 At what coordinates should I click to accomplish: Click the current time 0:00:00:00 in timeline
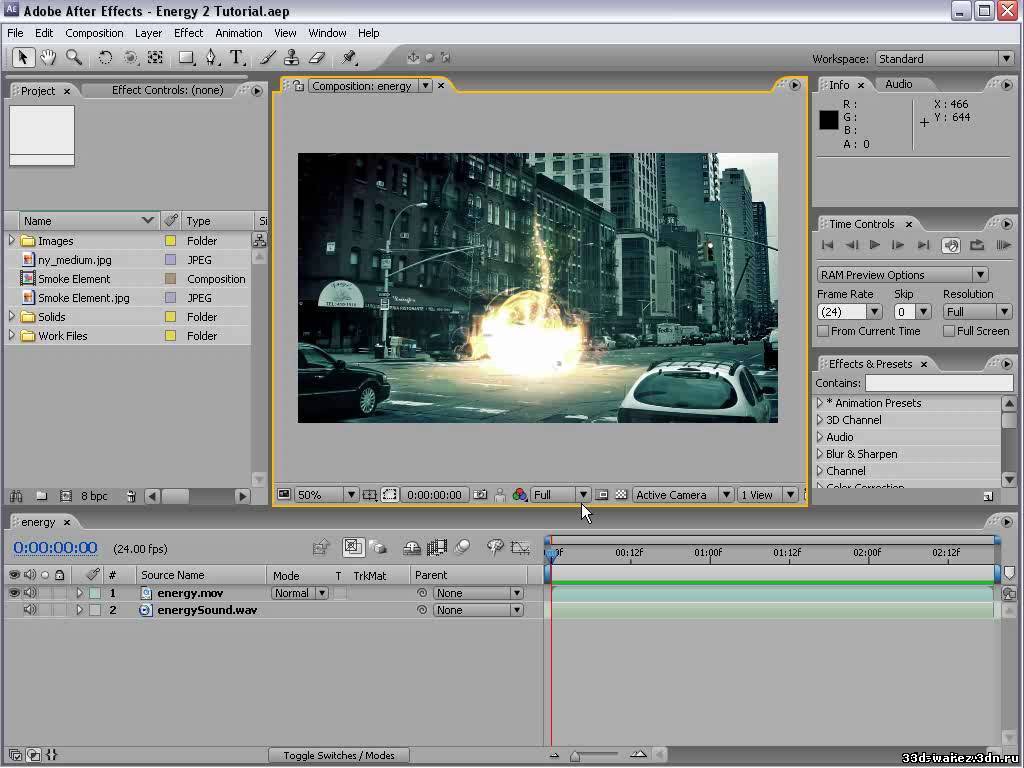click(x=56, y=548)
